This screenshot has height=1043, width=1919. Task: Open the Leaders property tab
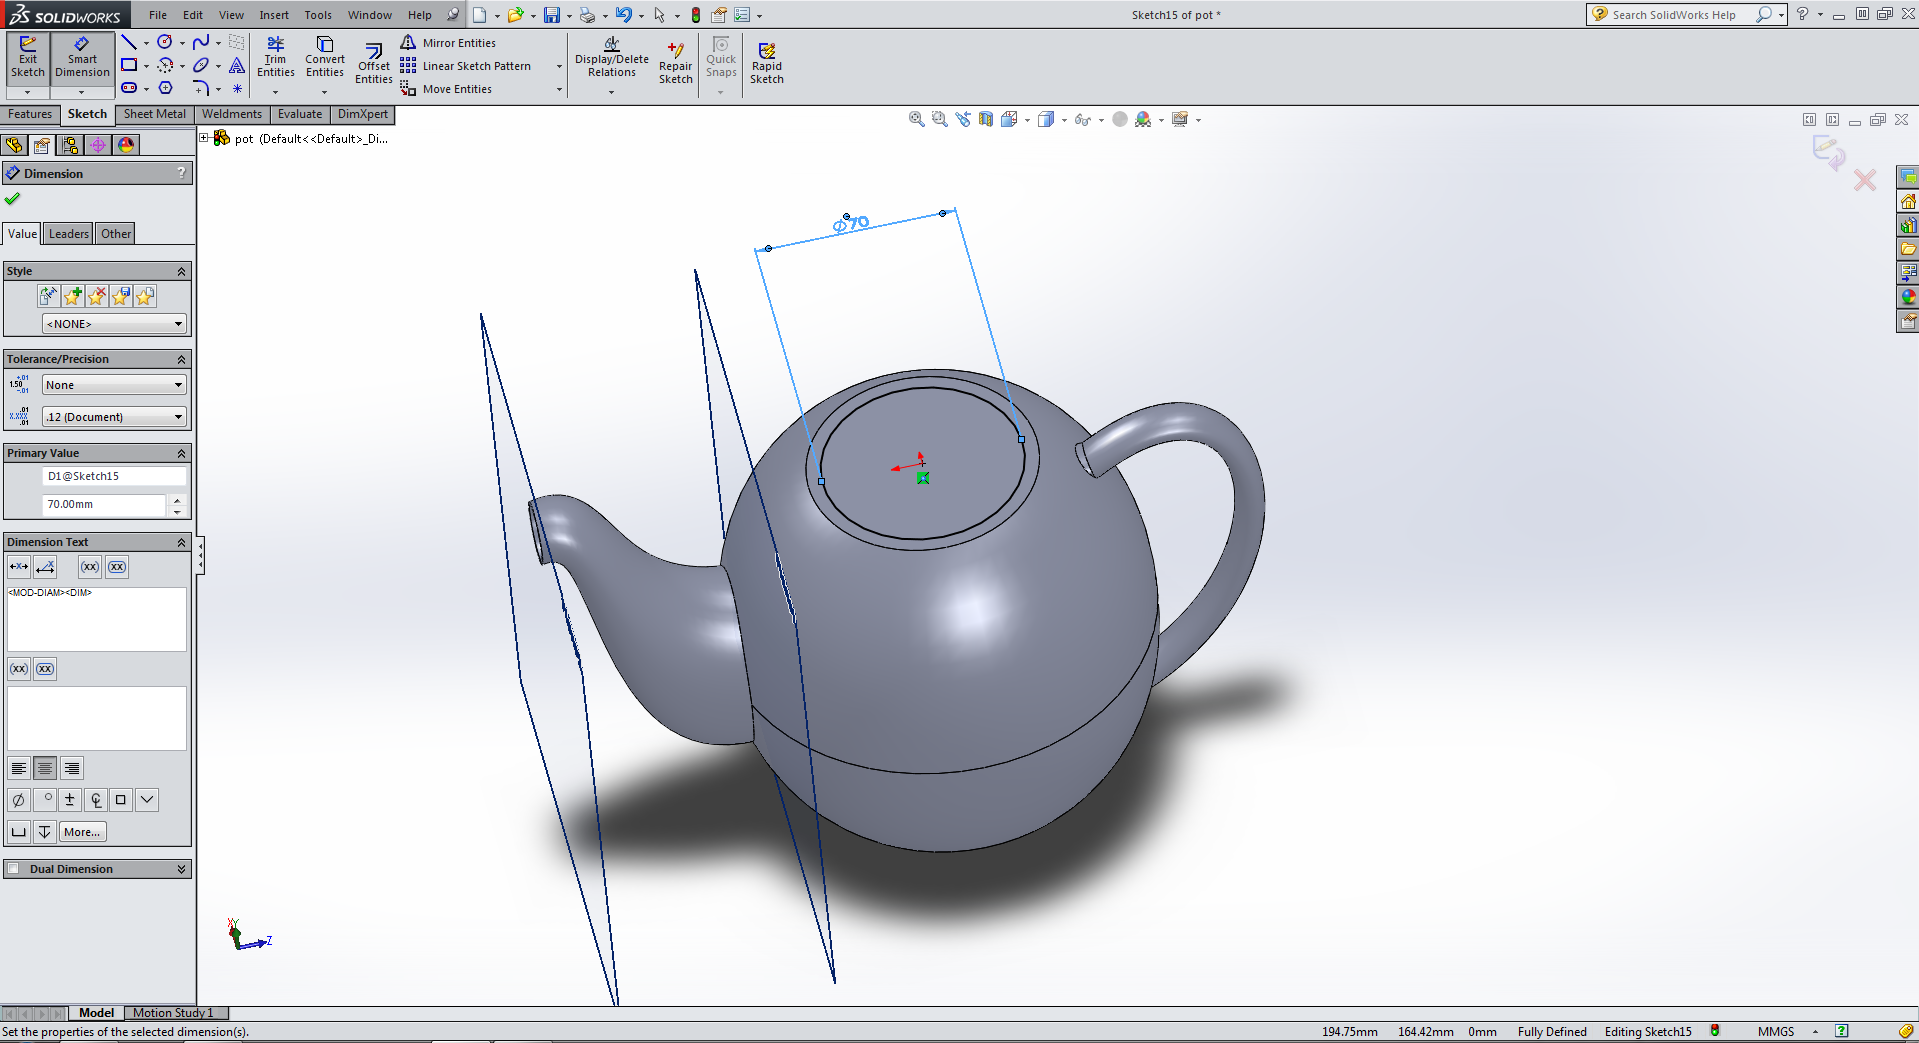(69, 234)
